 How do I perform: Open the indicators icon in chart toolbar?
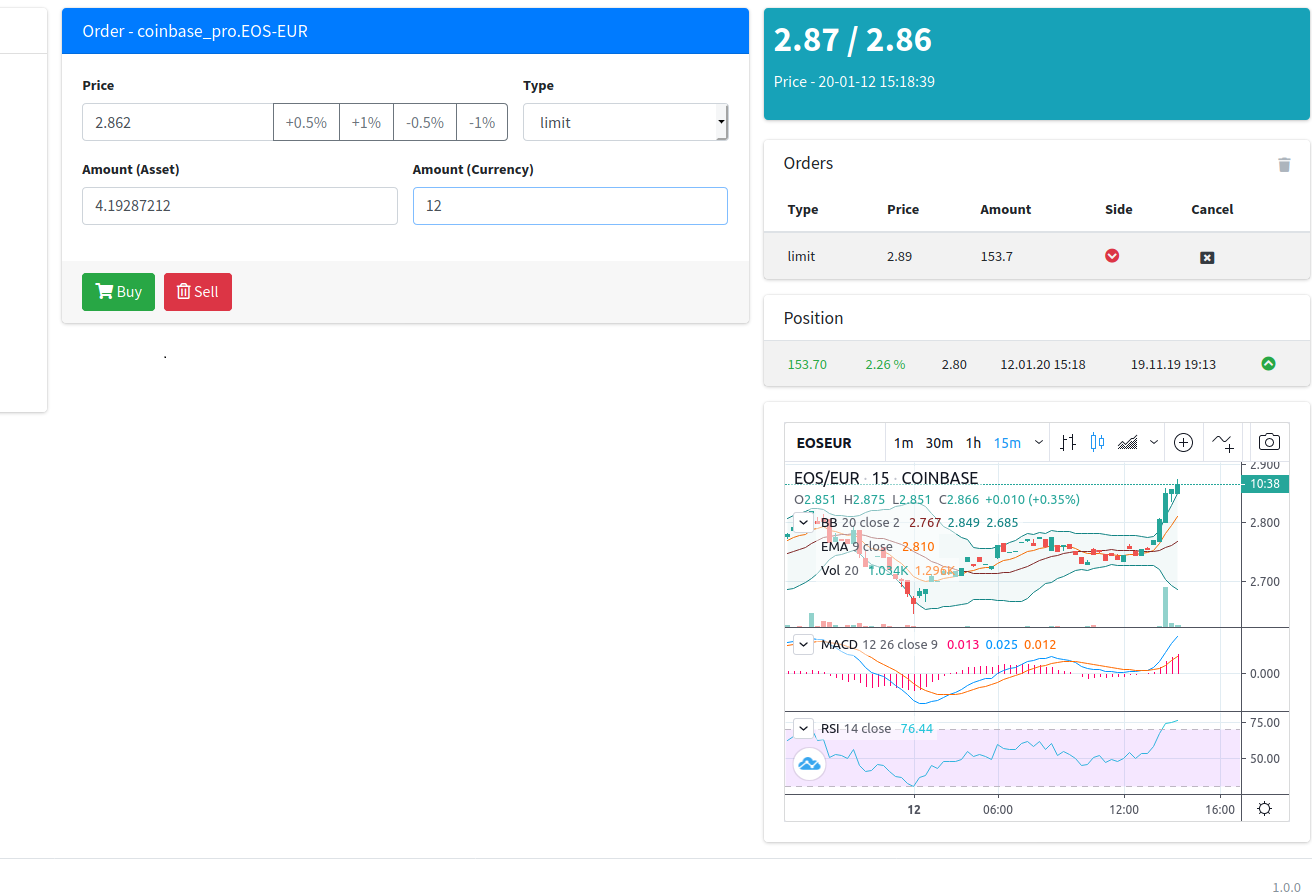click(x=1223, y=442)
